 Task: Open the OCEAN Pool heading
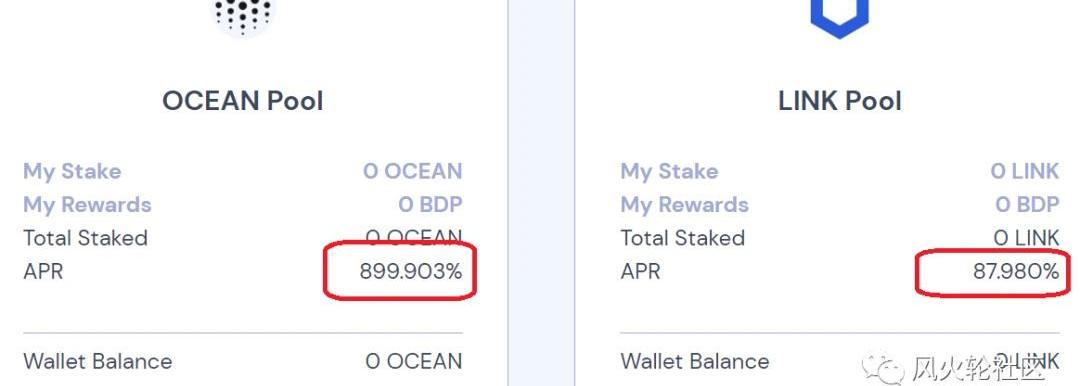242,101
